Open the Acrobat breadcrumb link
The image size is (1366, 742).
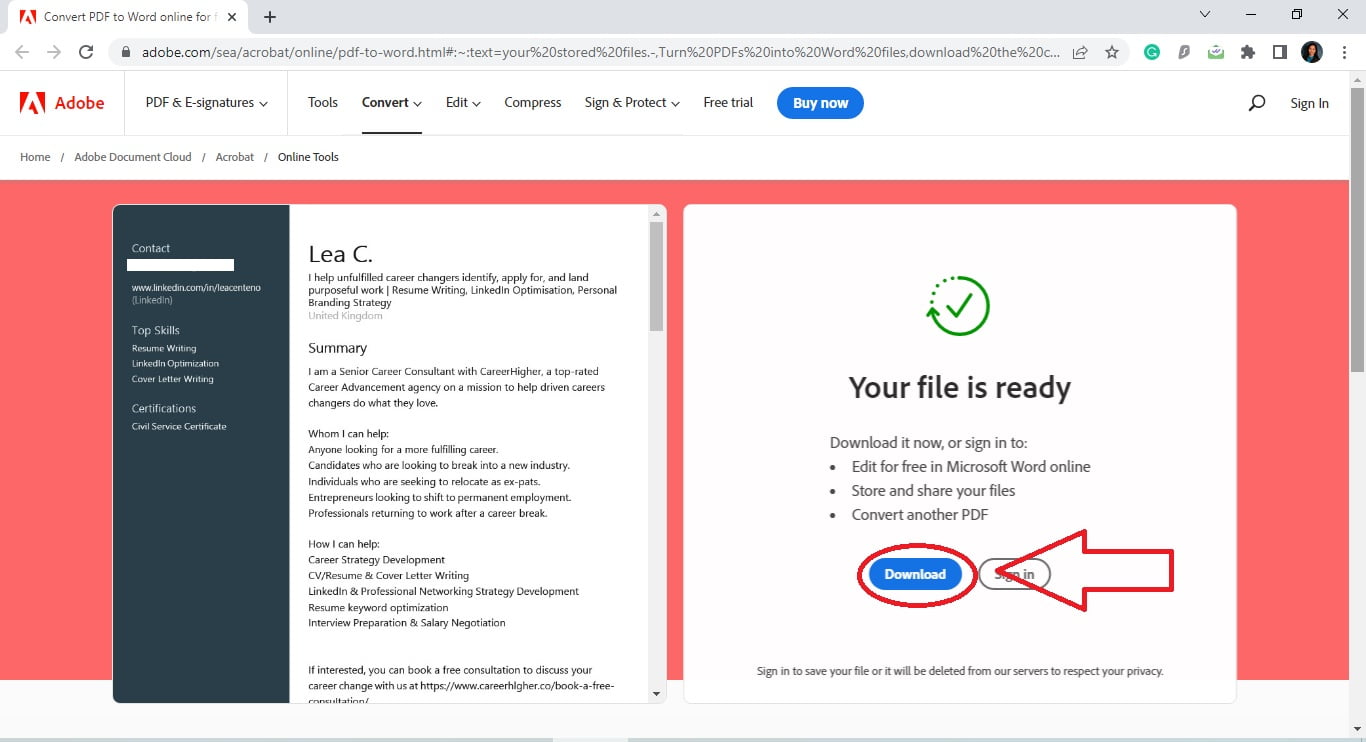[235, 157]
